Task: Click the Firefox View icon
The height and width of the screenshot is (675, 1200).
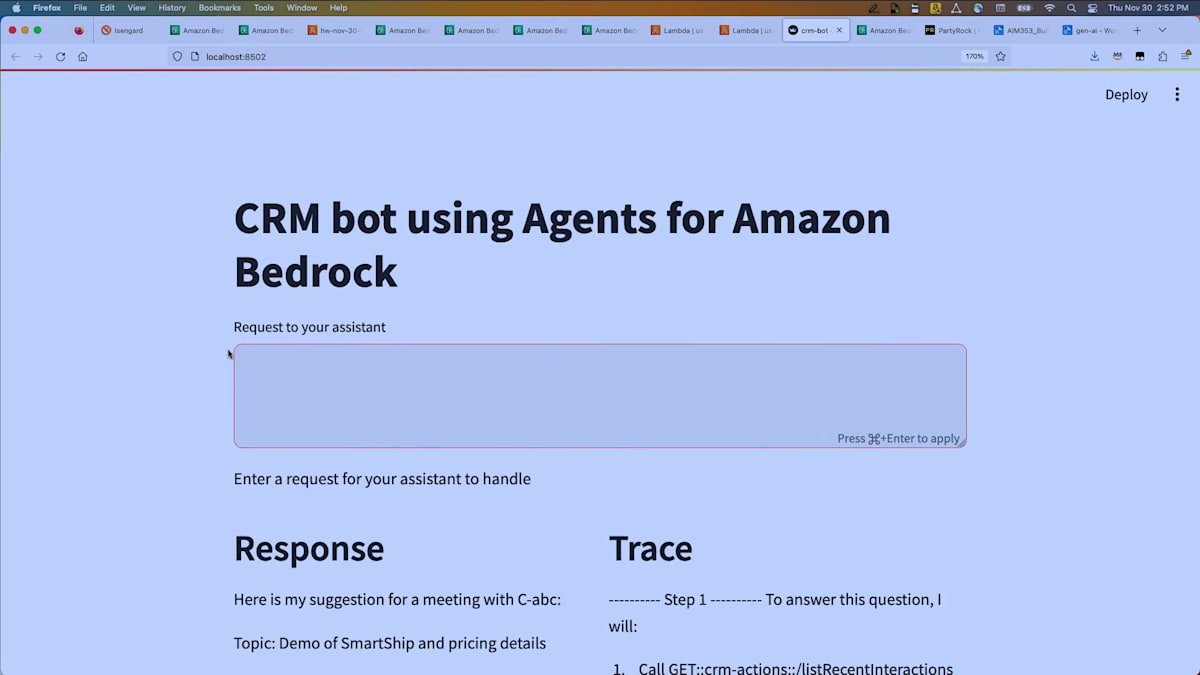Action: [79, 30]
